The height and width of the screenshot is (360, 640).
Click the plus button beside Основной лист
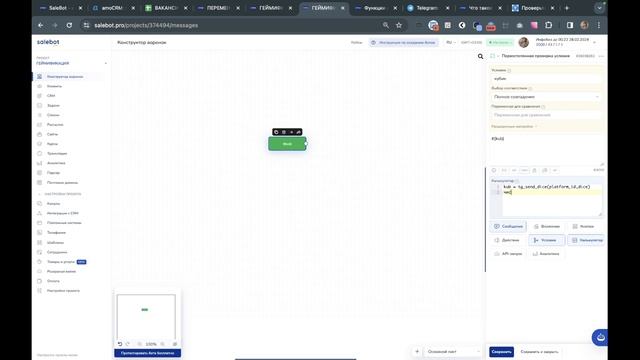(417, 351)
